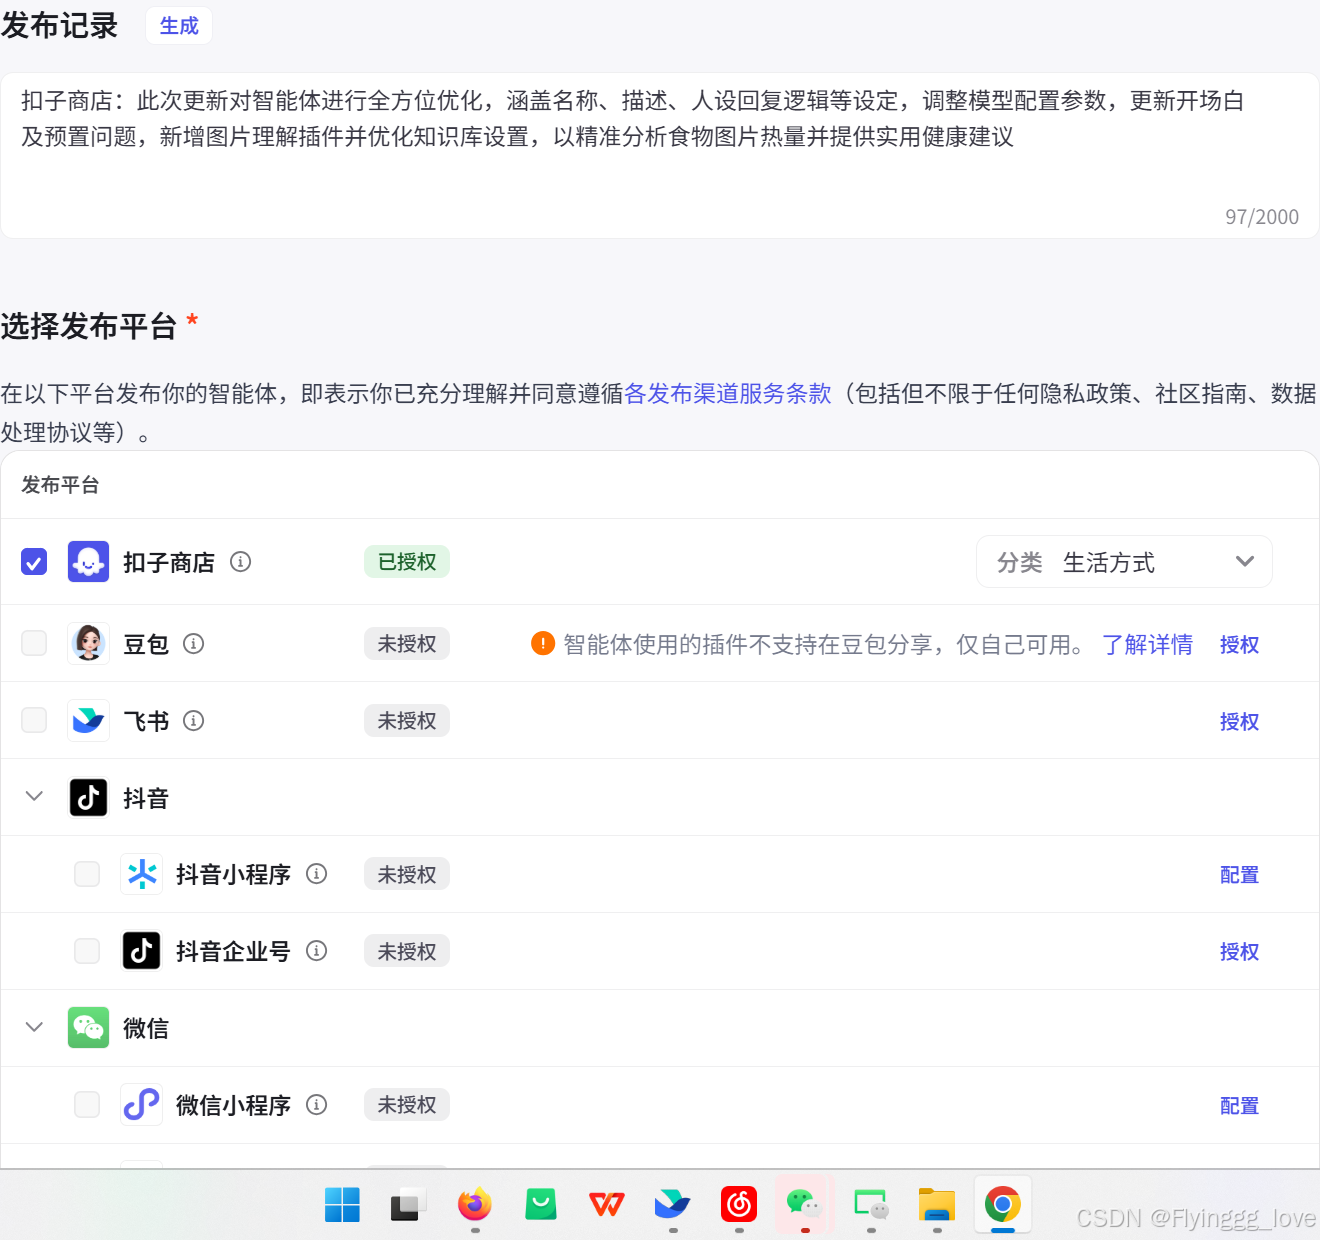Click the 微信小程序 logo icon
The image size is (1320, 1240).
click(x=141, y=1105)
